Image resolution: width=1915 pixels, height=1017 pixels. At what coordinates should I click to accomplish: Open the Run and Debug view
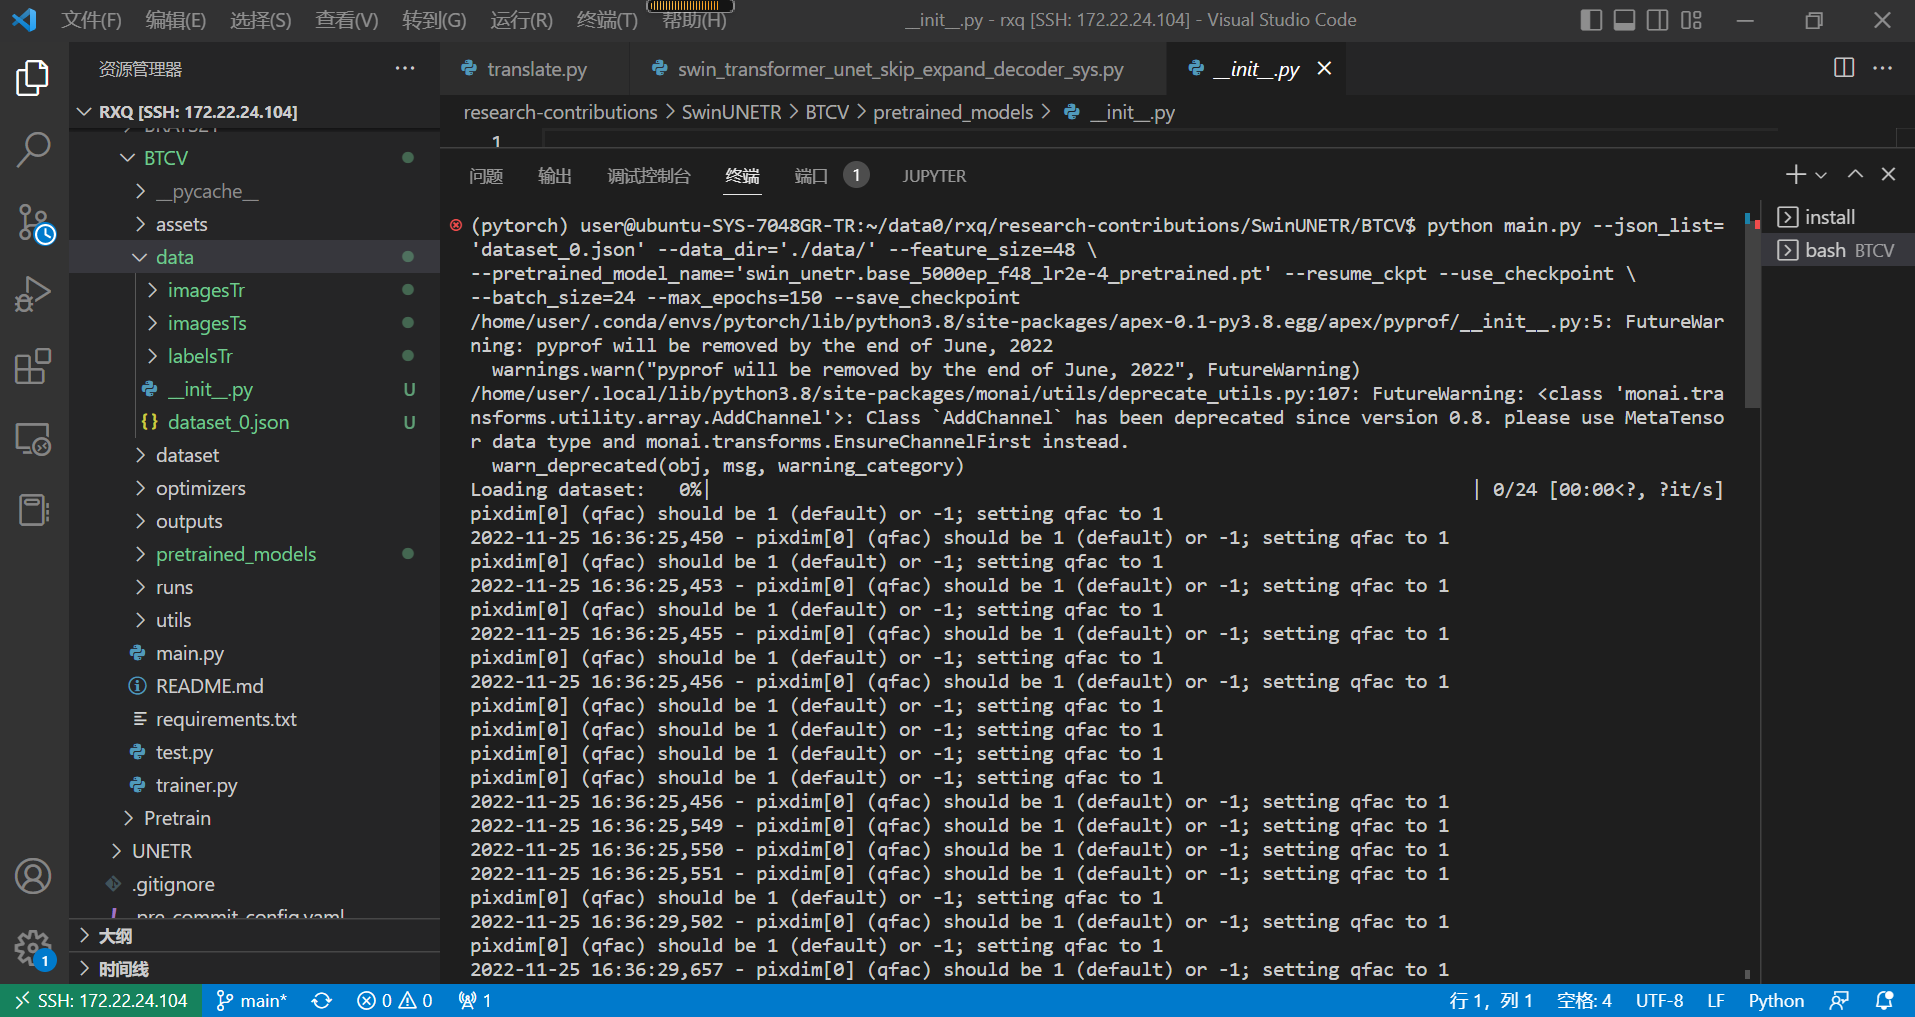click(33, 293)
